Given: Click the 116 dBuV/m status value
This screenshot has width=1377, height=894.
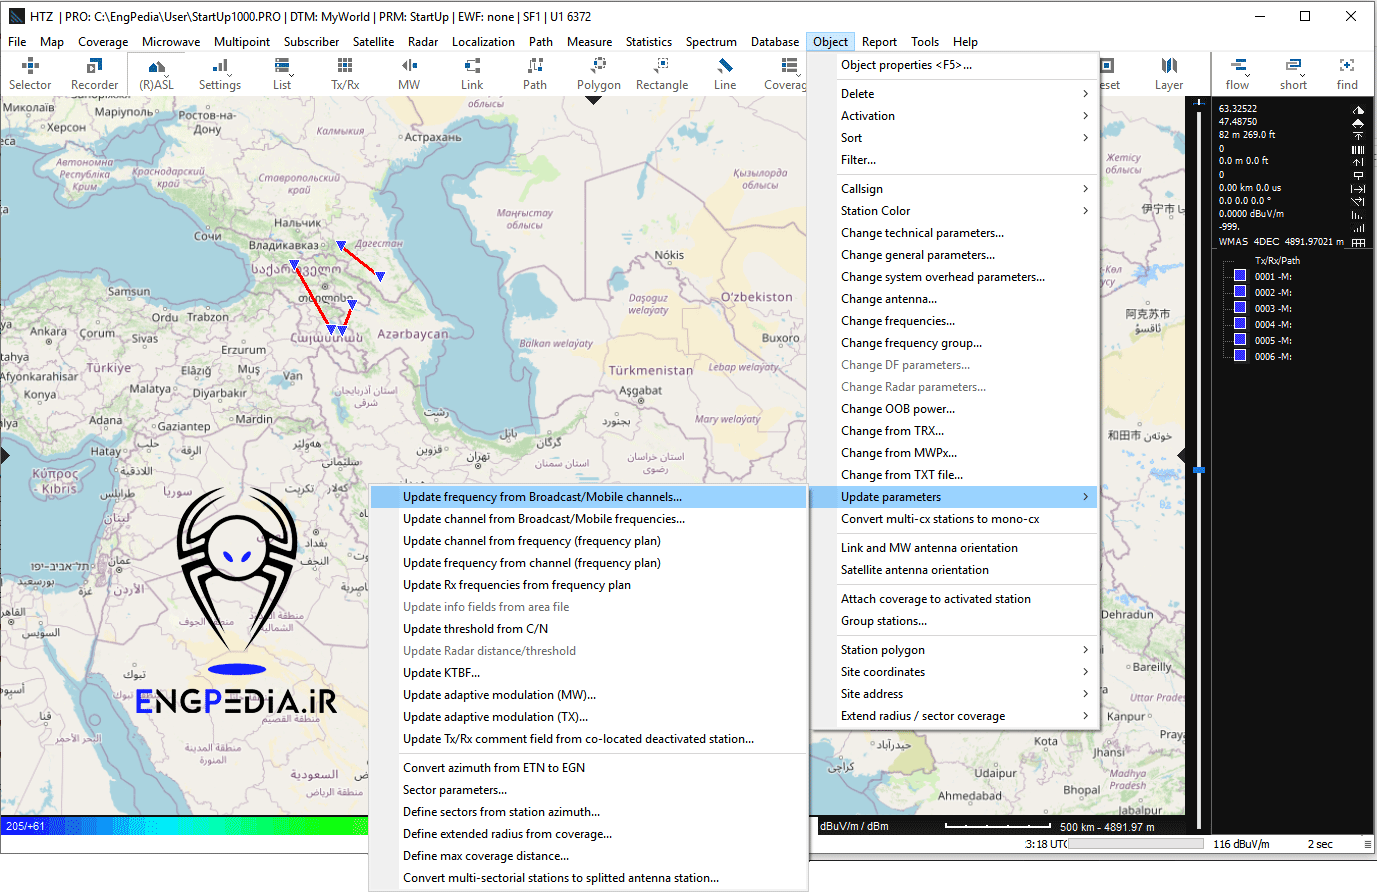Looking at the screenshot, I should click(x=1241, y=845).
